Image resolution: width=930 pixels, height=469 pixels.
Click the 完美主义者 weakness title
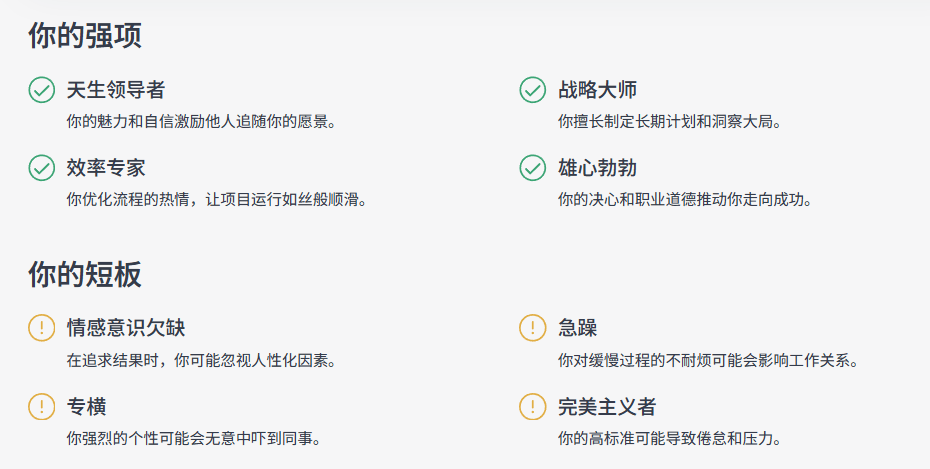(607, 407)
